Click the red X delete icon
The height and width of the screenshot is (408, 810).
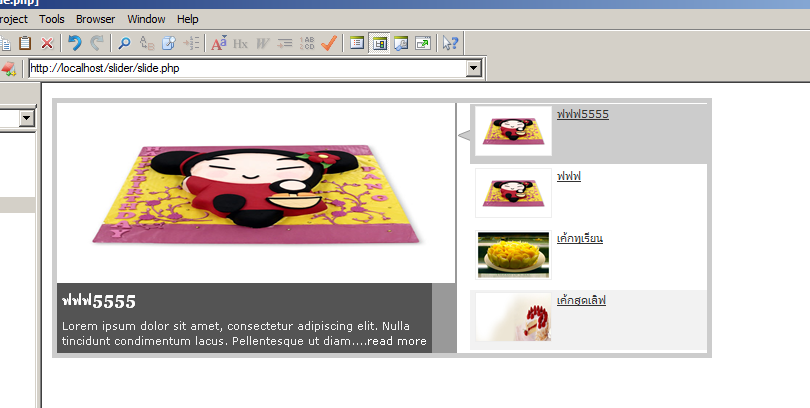point(47,43)
